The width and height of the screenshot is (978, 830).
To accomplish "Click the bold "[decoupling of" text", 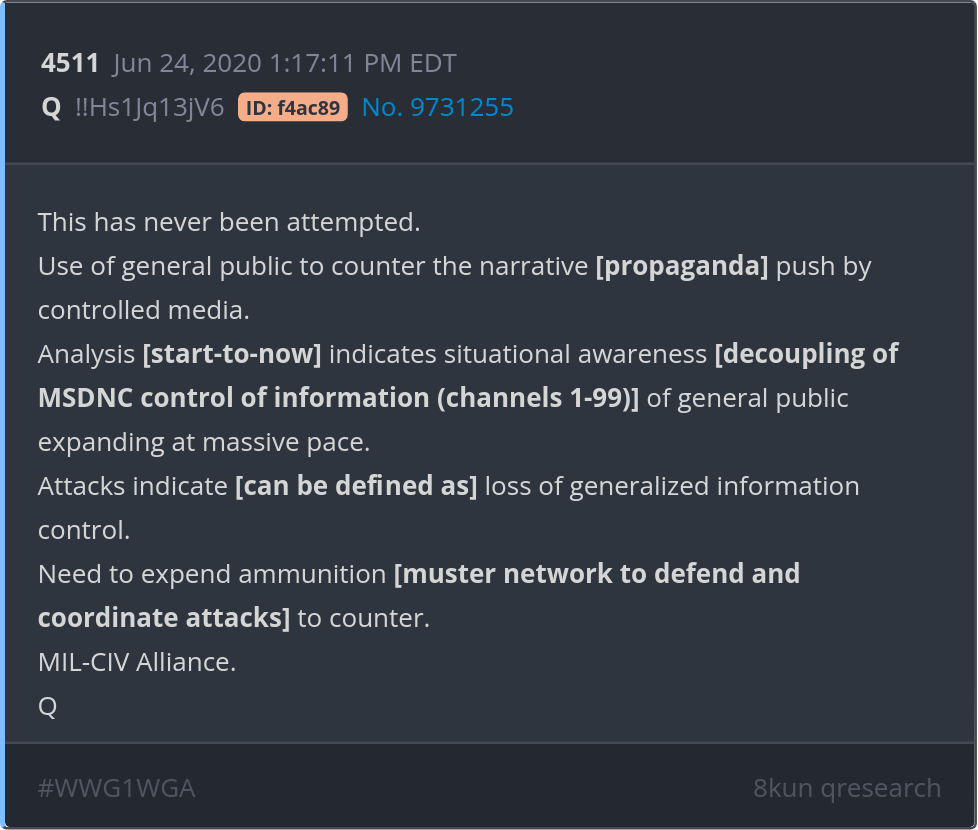I will (x=806, y=354).
